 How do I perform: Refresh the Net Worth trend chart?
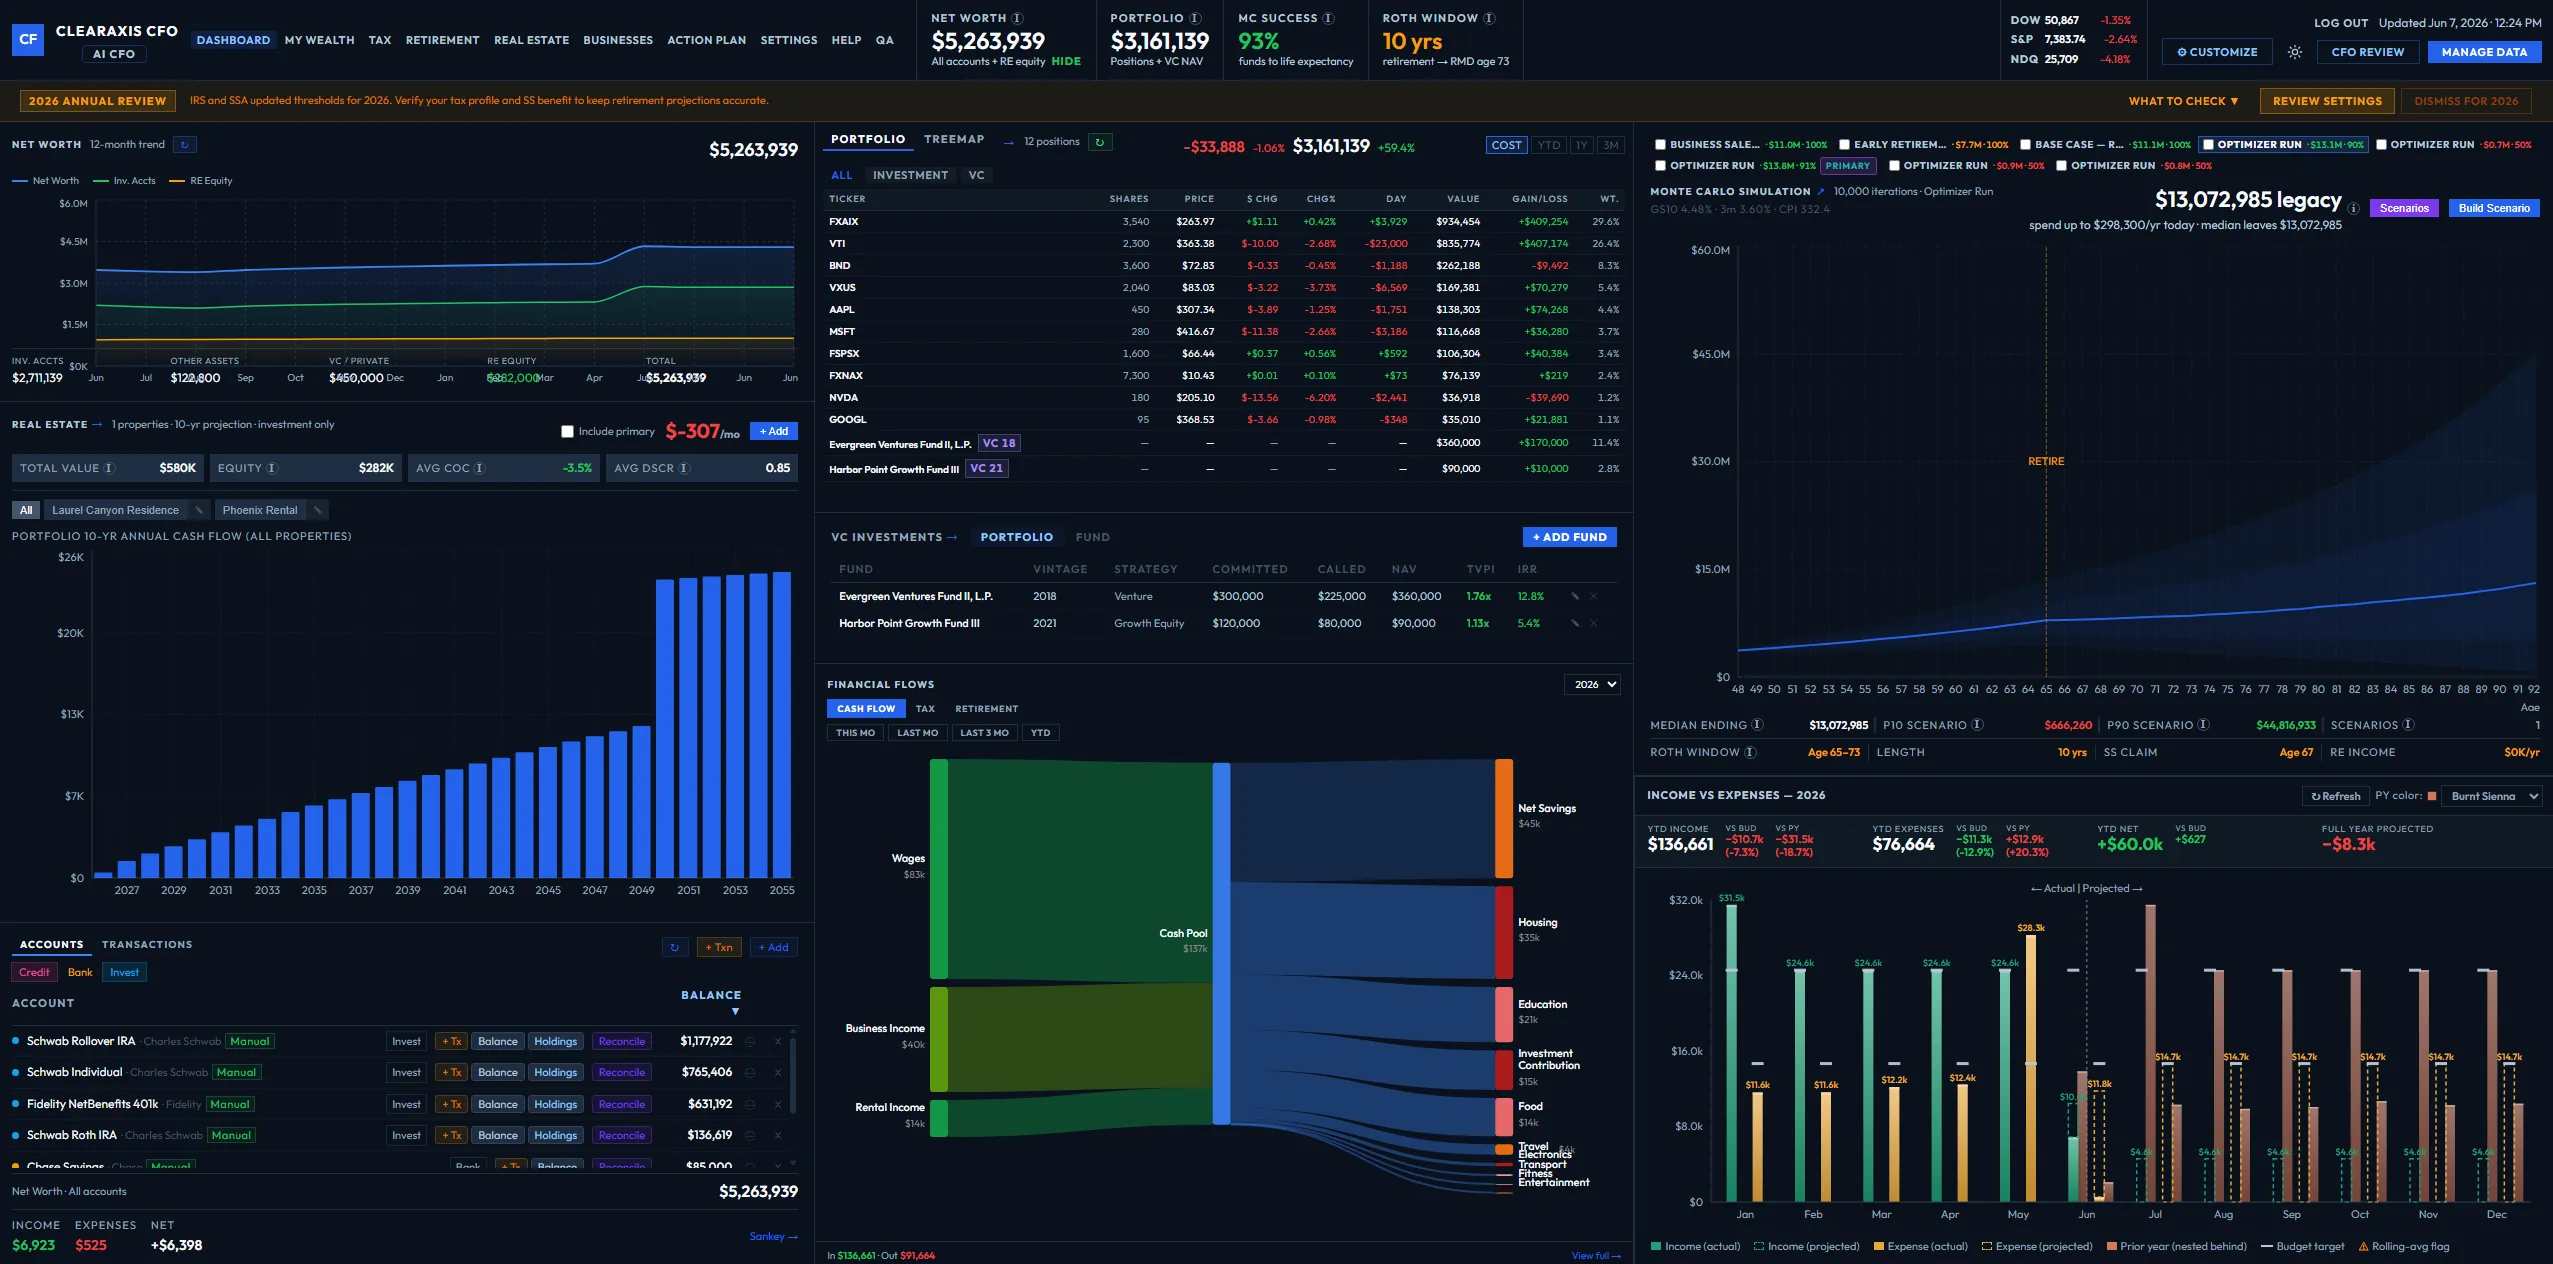pyautogui.click(x=184, y=145)
